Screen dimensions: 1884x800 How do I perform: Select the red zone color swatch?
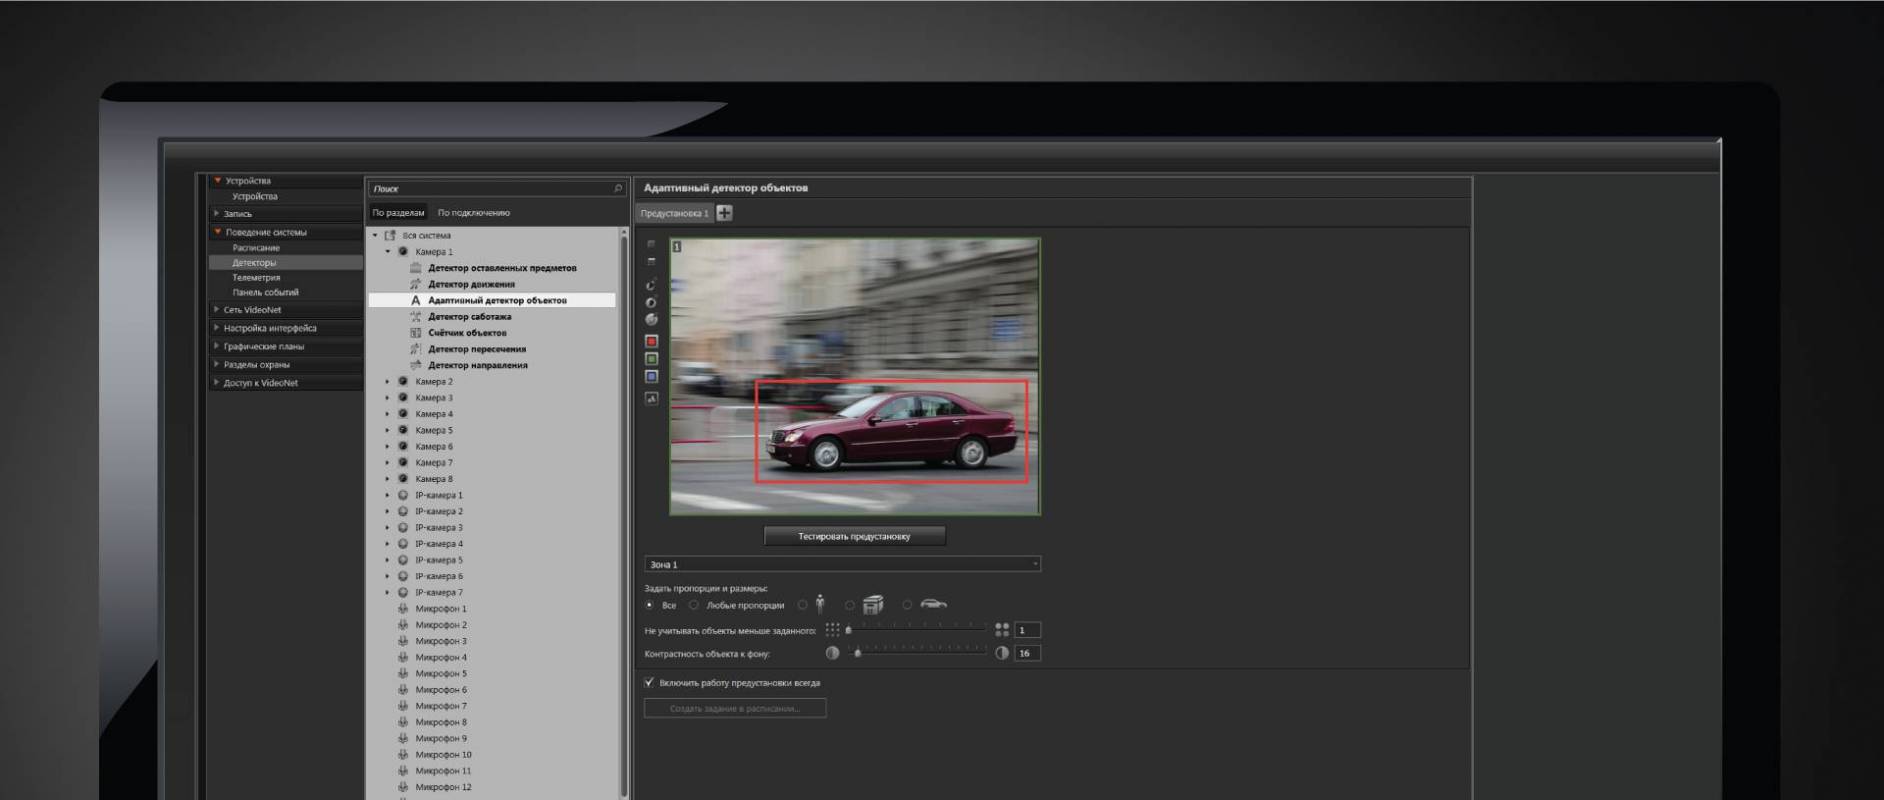(x=651, y=341)
